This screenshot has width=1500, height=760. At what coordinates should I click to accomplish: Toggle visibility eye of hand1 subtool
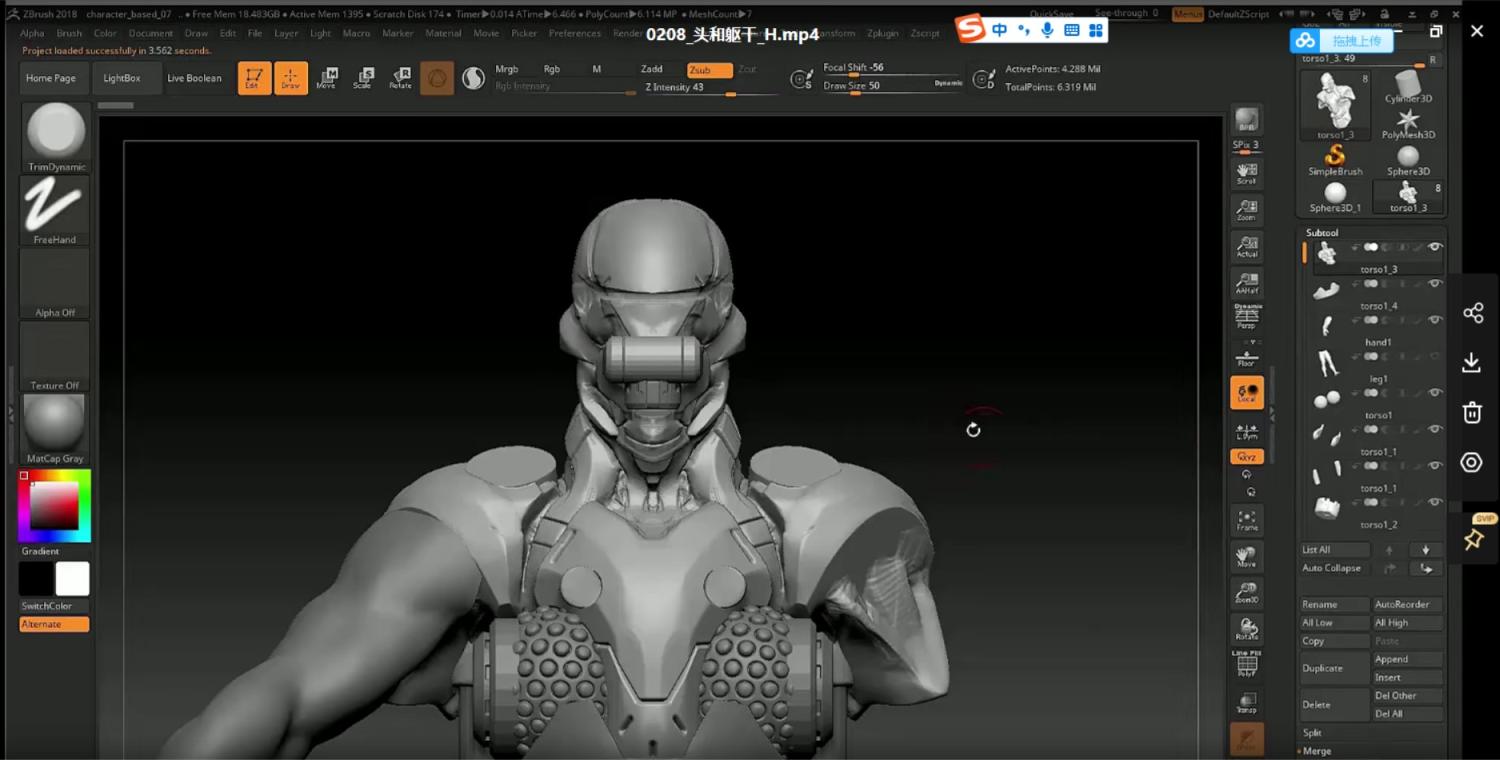tap(1435, 320)
